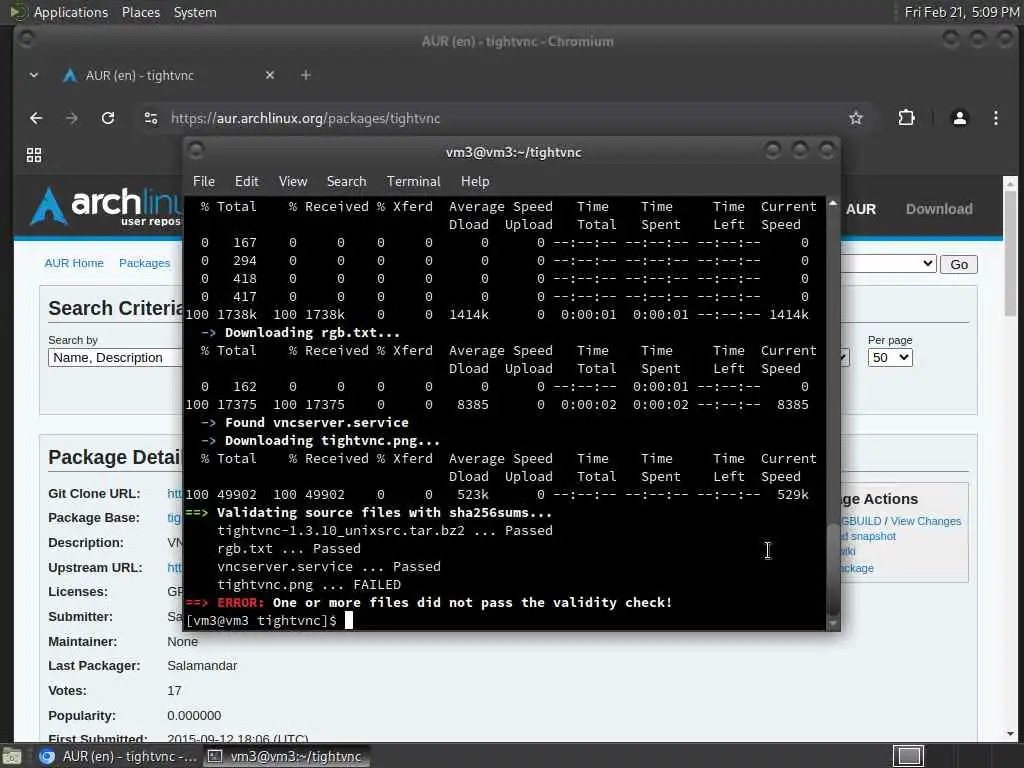
Task: Open the Places menu in top panel
Action: [141, 12]
